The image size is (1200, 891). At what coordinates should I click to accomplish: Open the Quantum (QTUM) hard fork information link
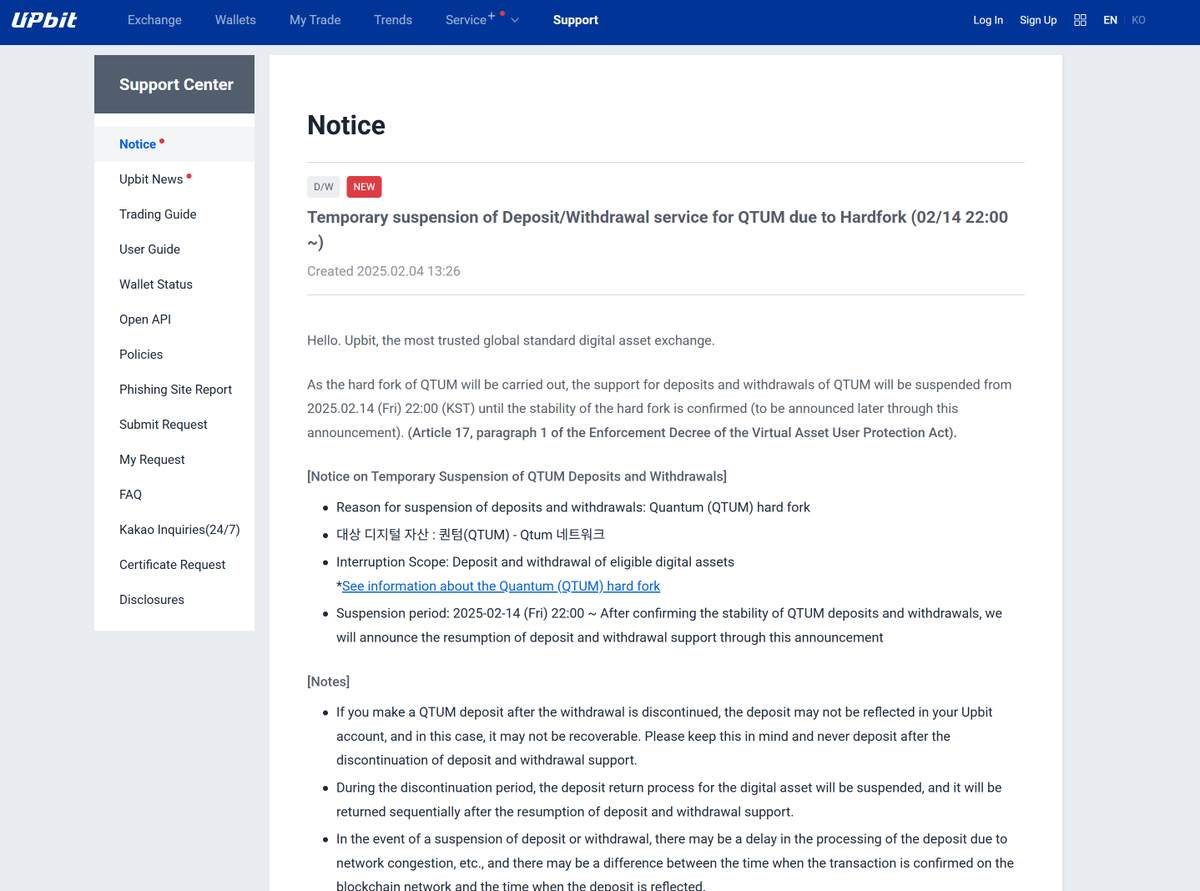(x=501, y=586)
